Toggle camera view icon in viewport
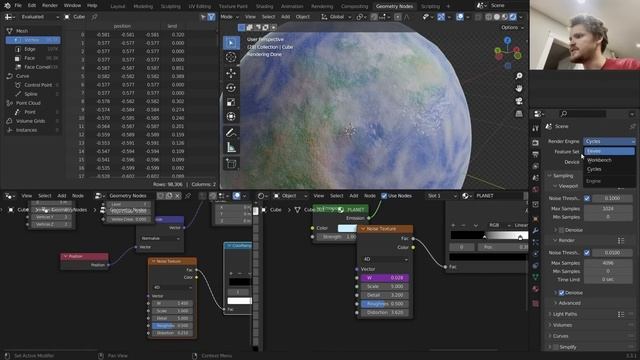The width and height of the screenshot is (640, 360). pos(519,101)
